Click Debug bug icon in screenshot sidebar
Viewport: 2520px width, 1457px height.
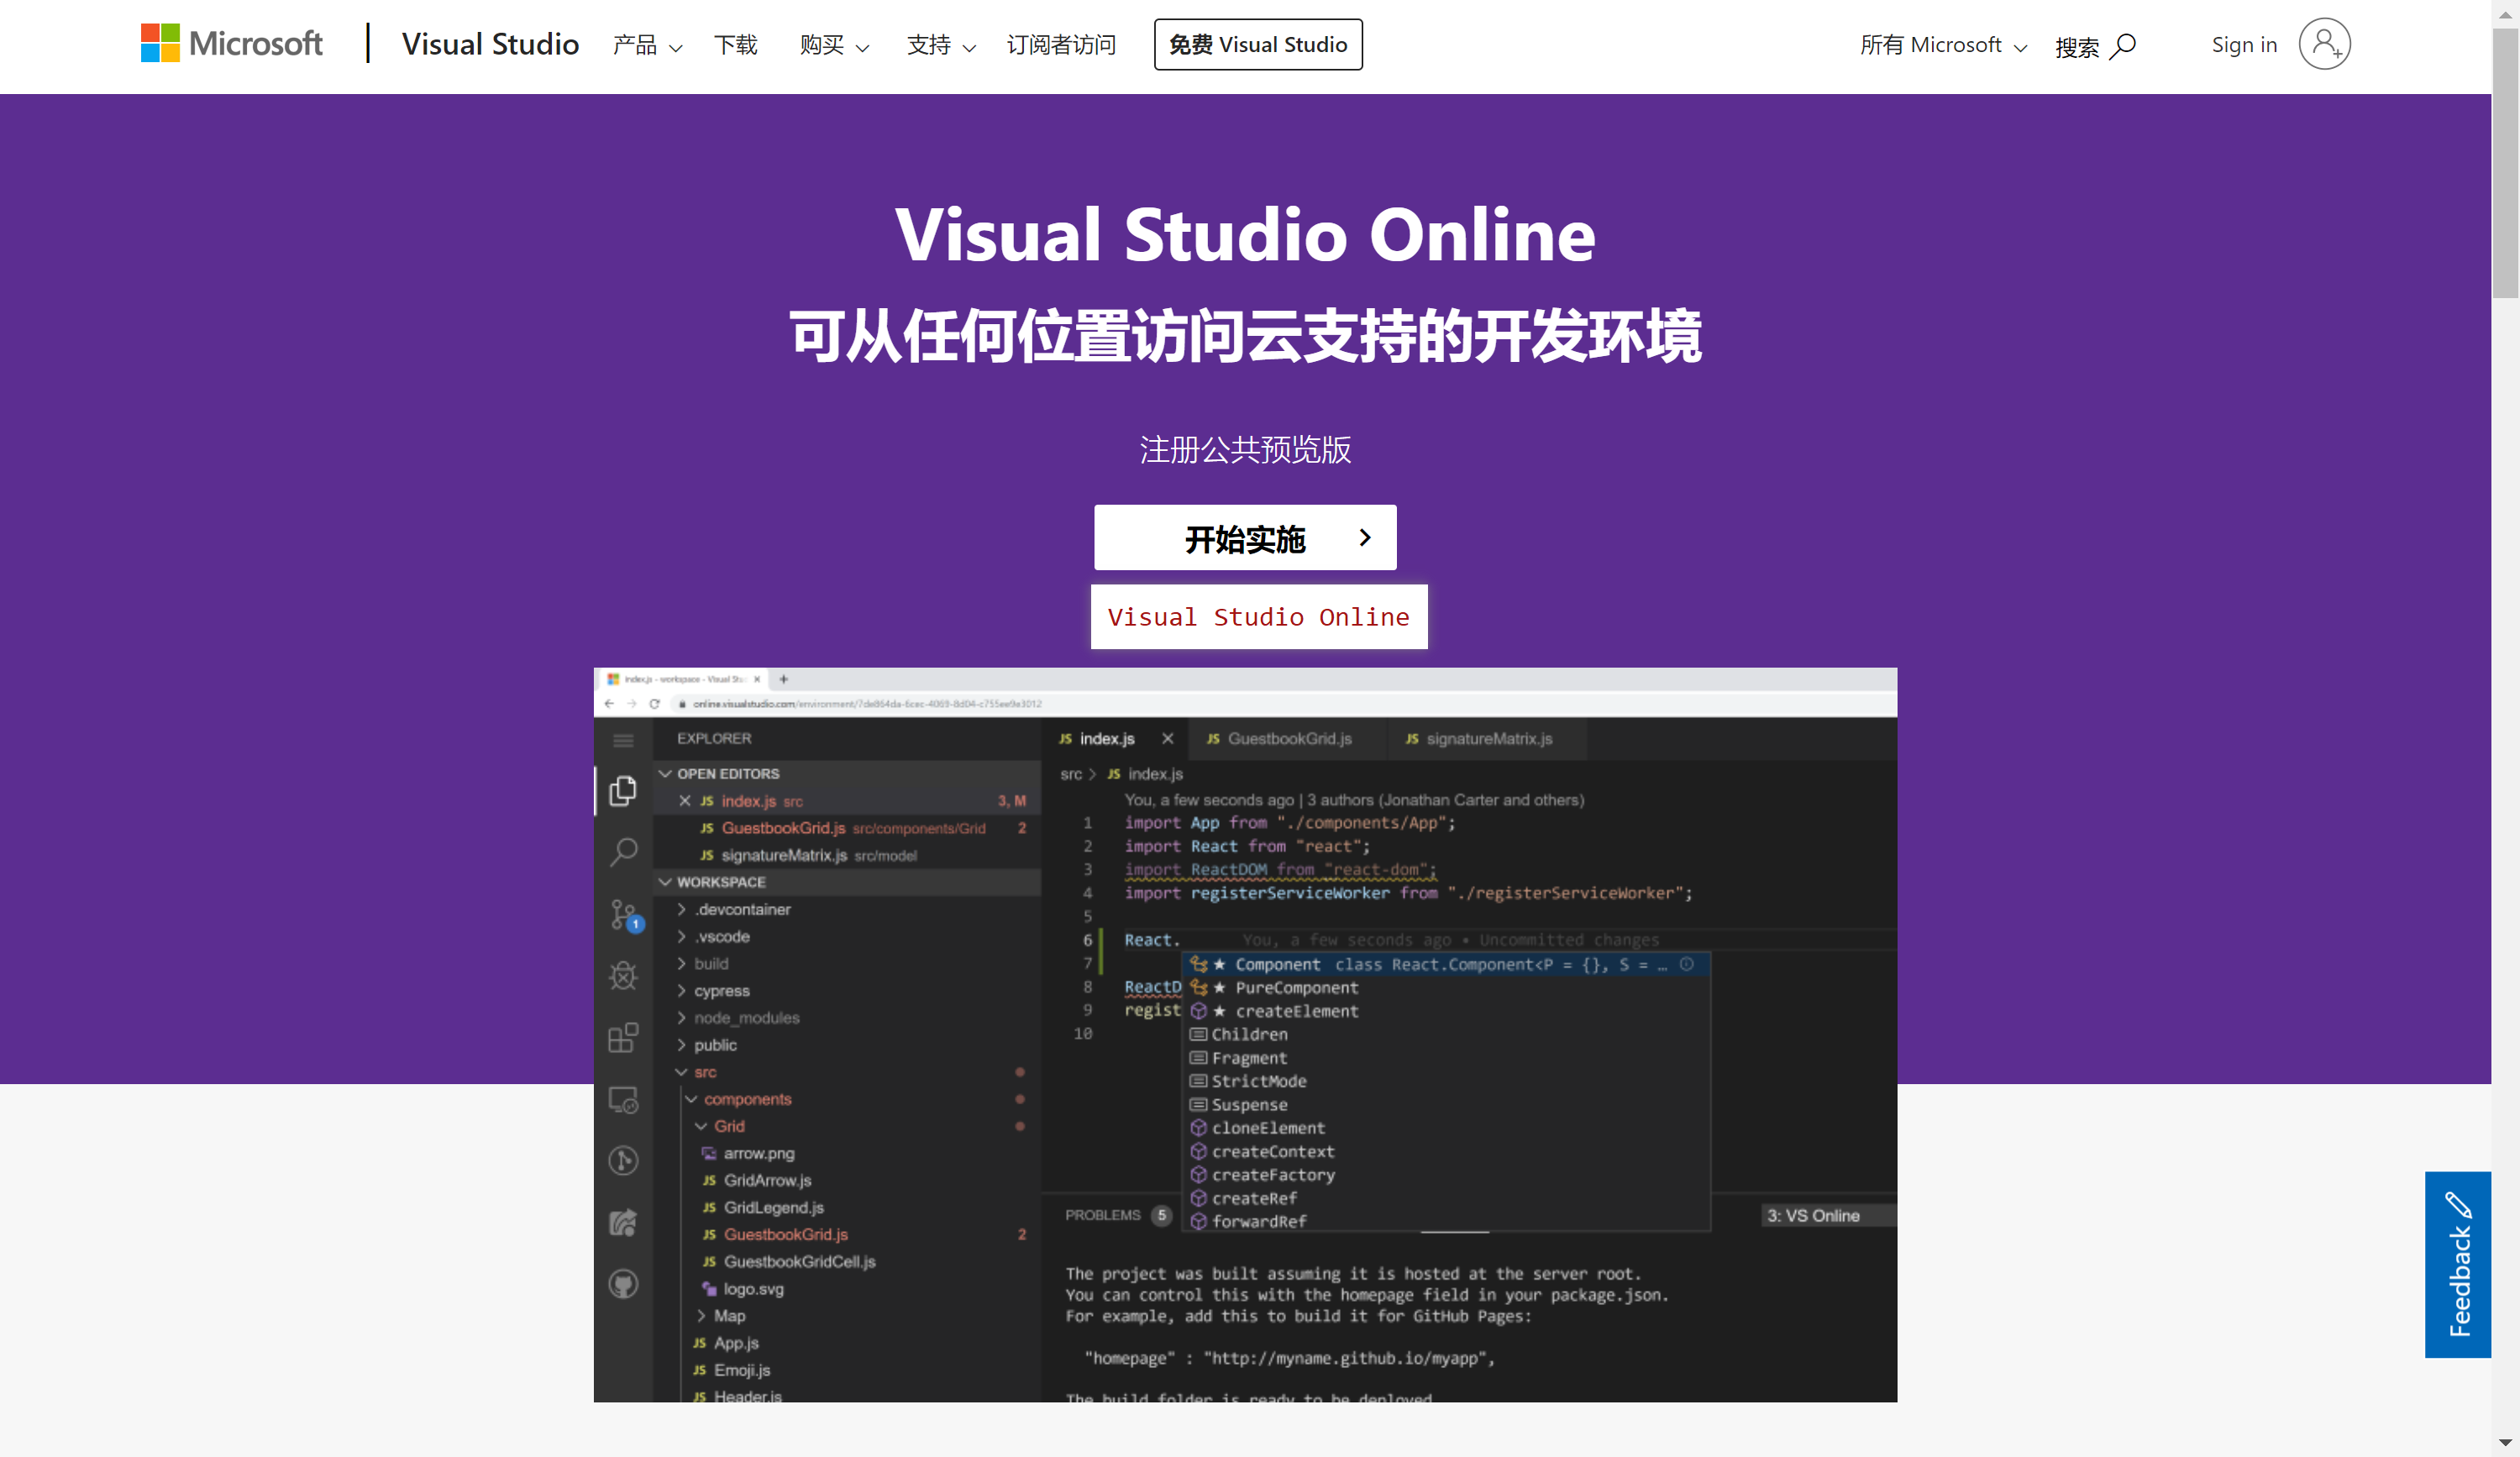[623, 976]
